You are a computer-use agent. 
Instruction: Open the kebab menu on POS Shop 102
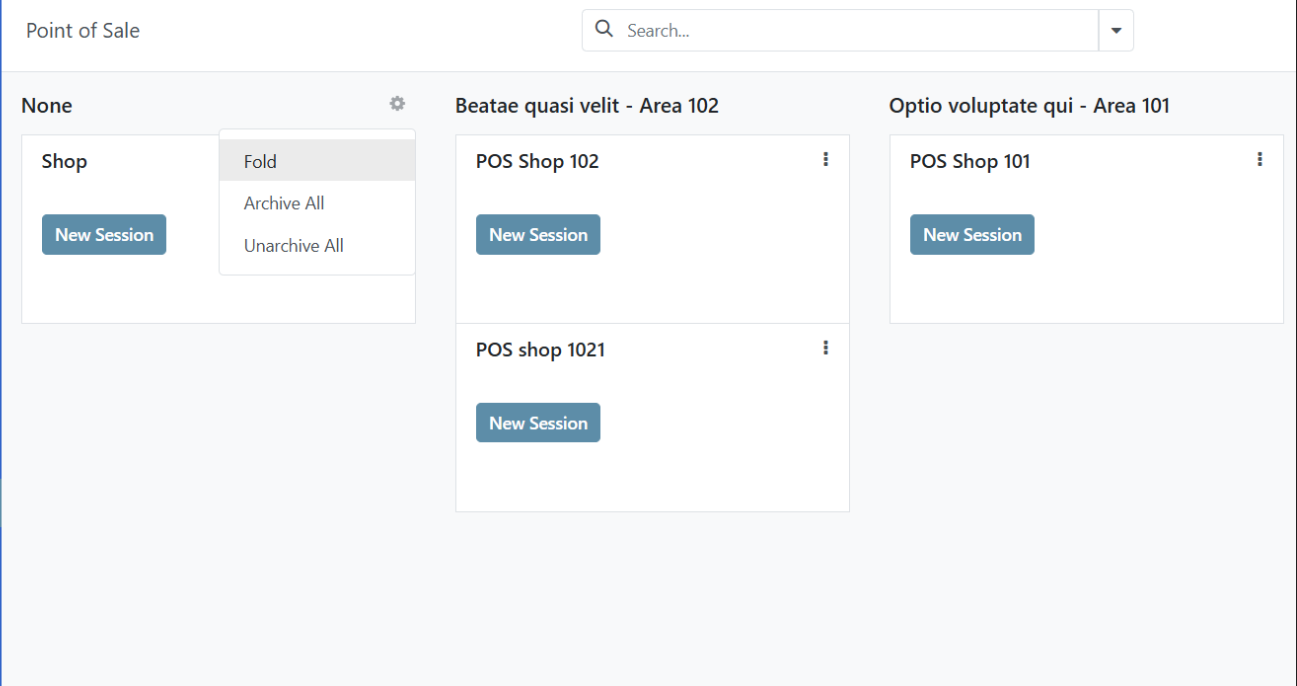click(825, 159)
